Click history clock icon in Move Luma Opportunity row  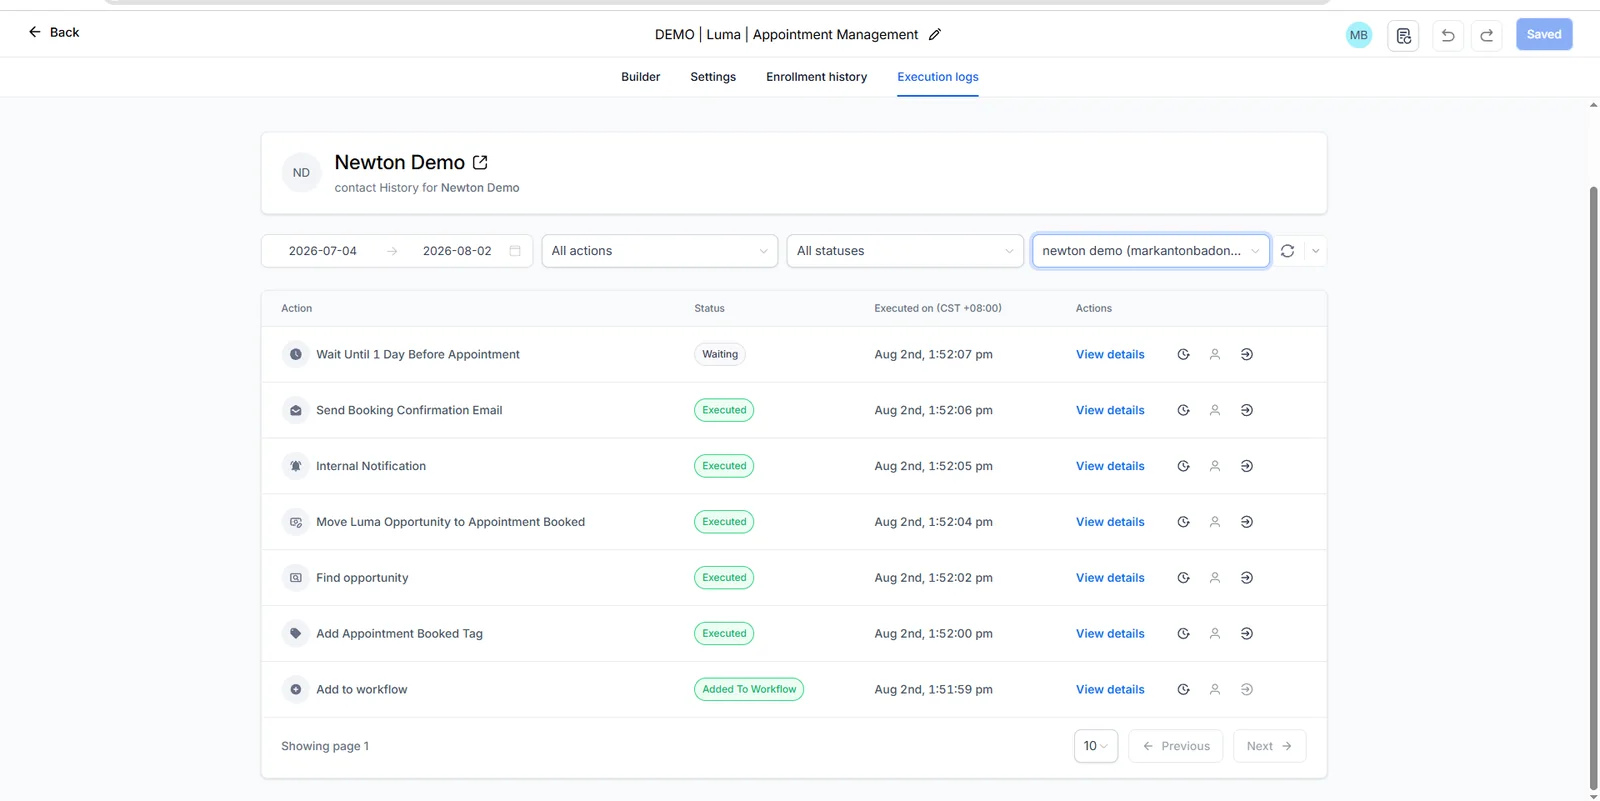[1183, 523]
